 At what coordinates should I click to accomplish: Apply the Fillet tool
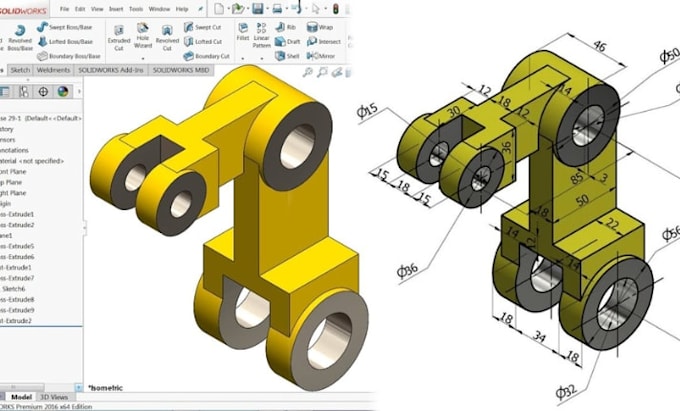(x=243, y=32)
